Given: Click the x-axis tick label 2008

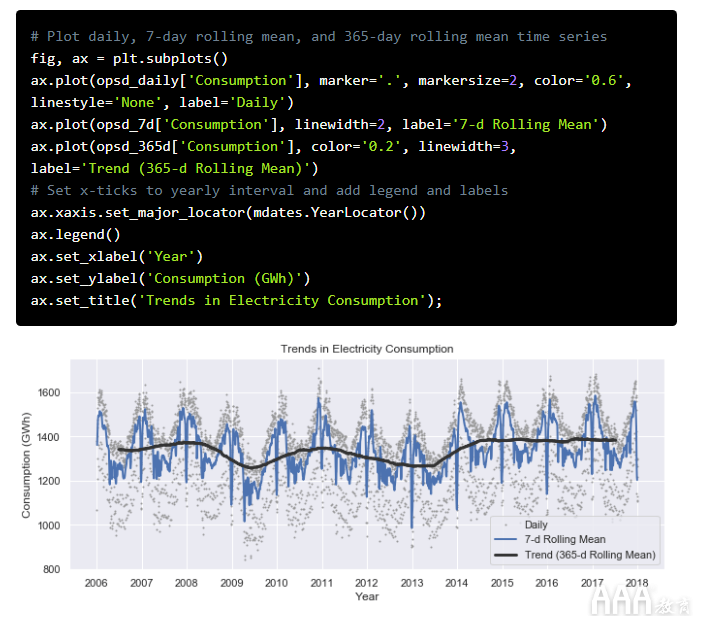Looking at the screenshot, I should pos(186,583).
